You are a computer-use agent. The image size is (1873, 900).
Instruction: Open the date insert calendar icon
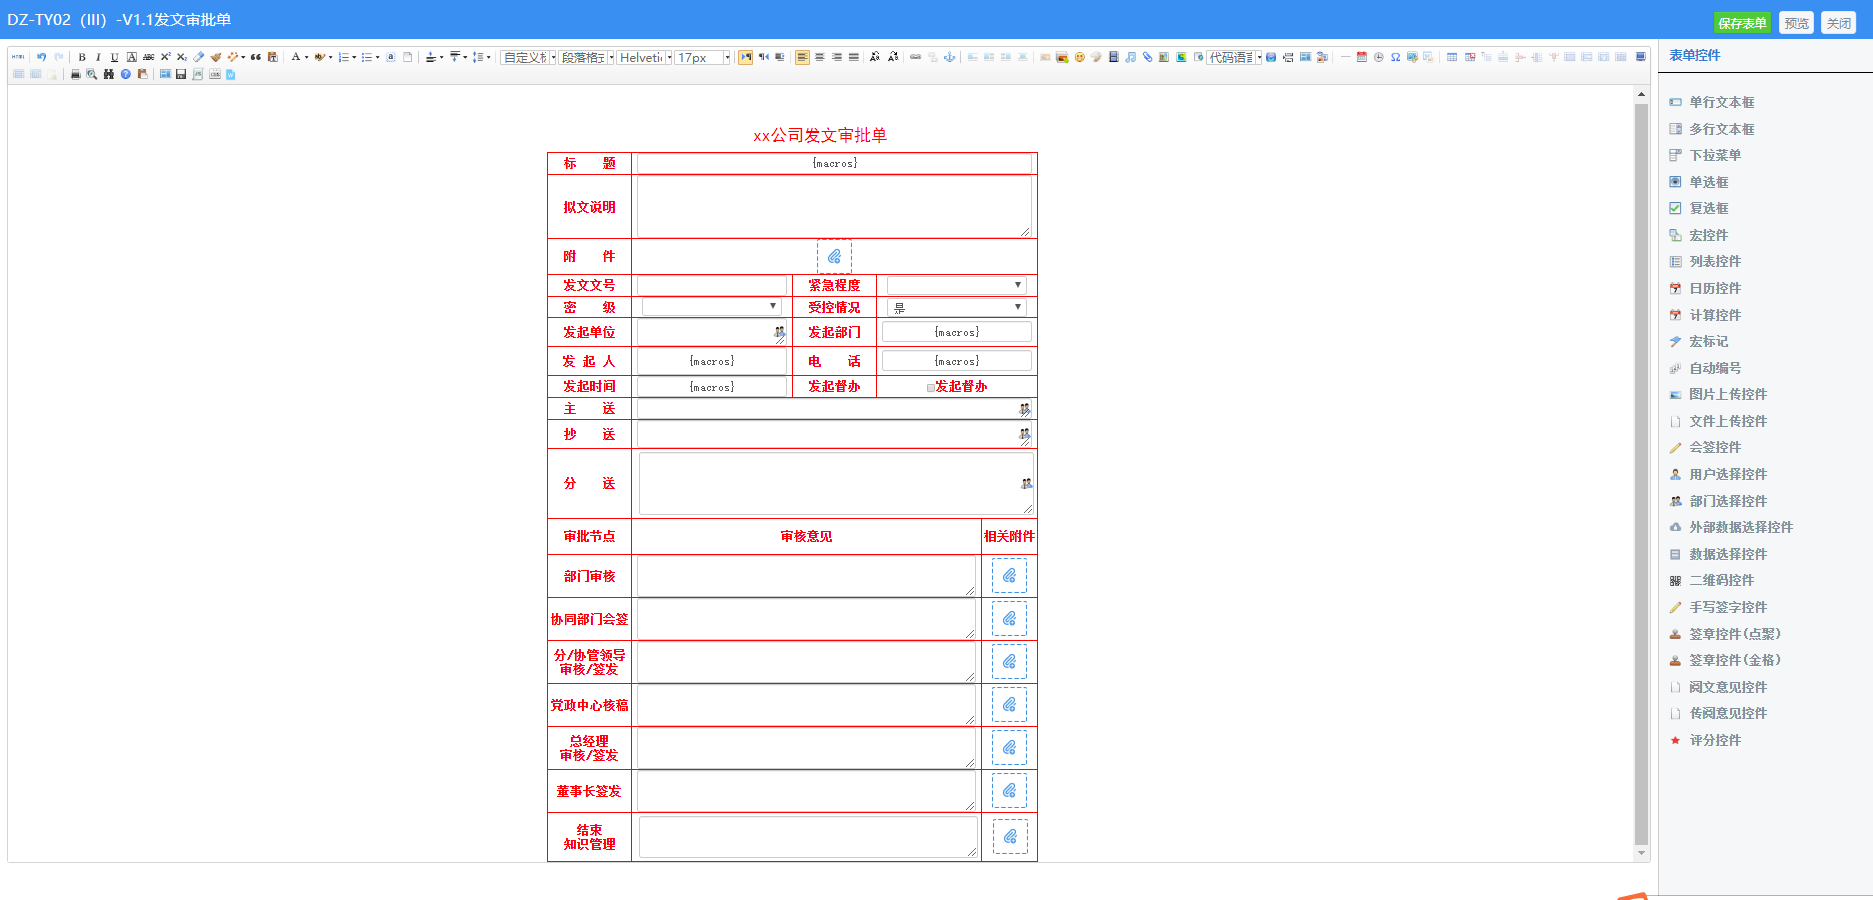[1361, 57]
